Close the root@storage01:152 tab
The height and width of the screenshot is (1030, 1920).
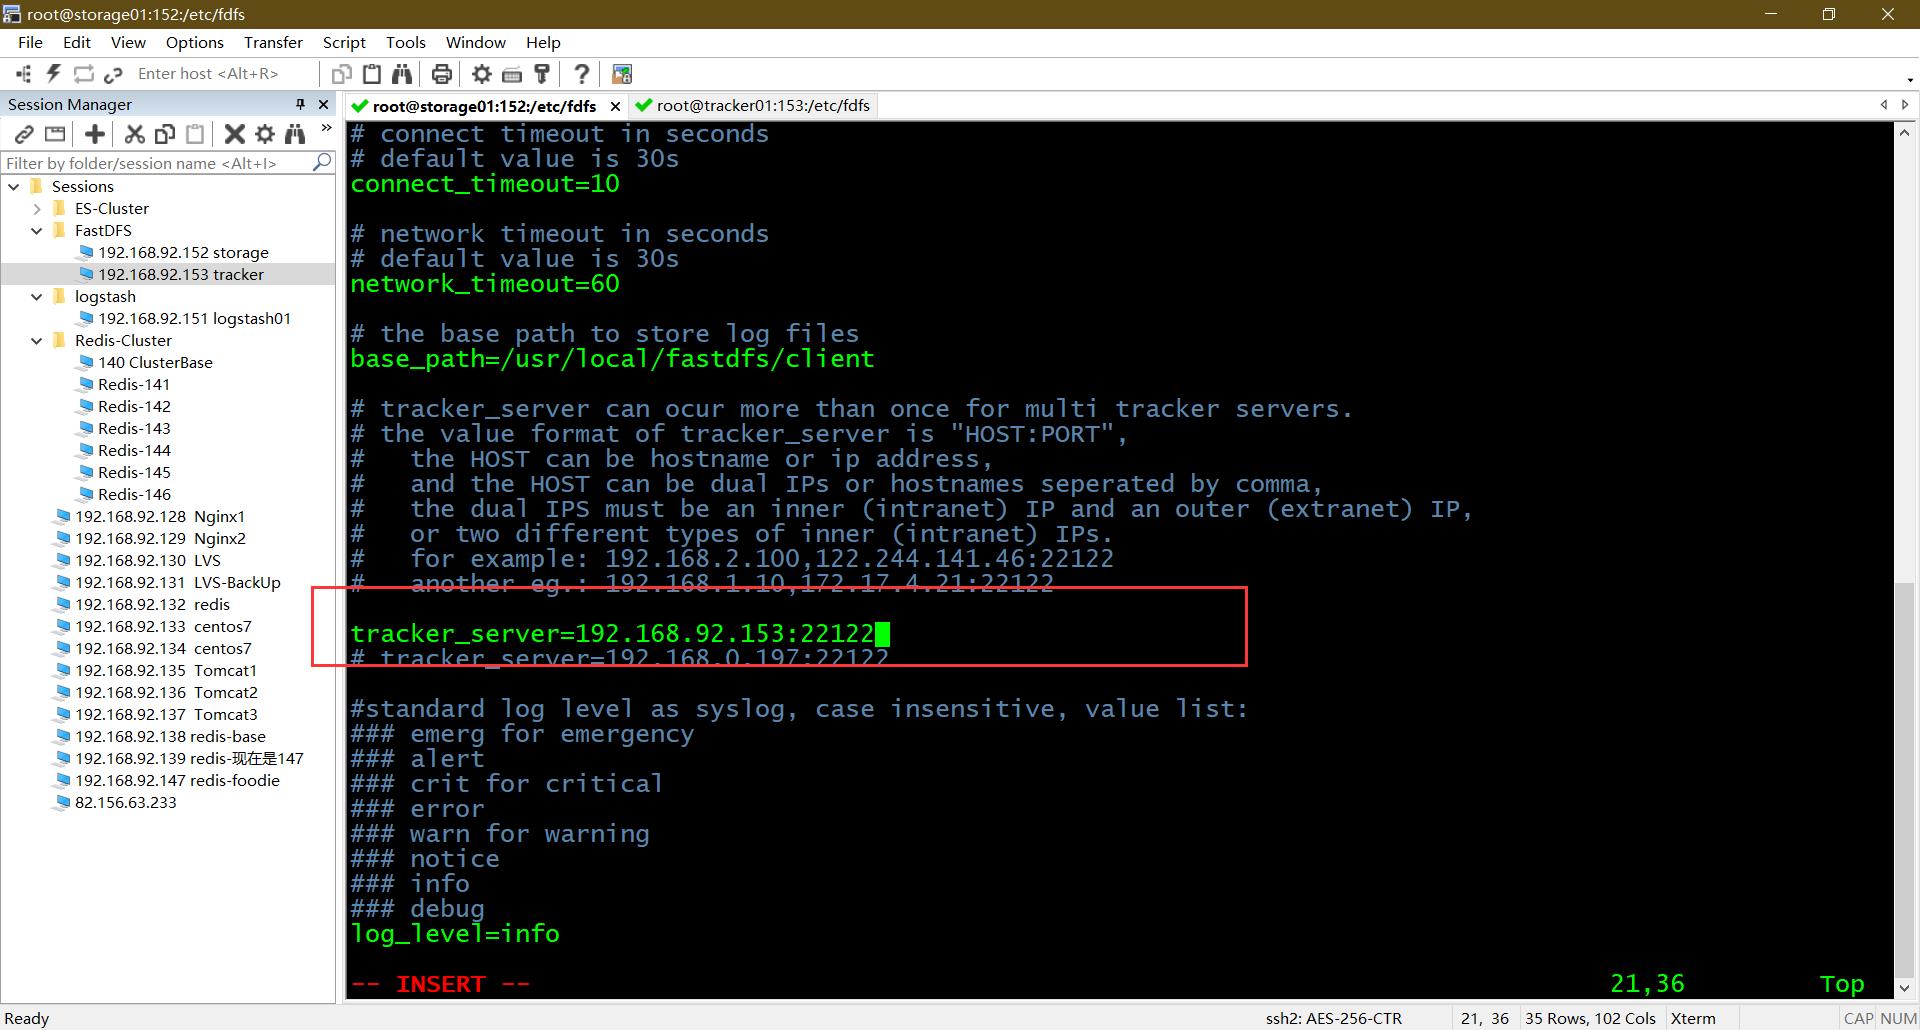coord(615,106)
